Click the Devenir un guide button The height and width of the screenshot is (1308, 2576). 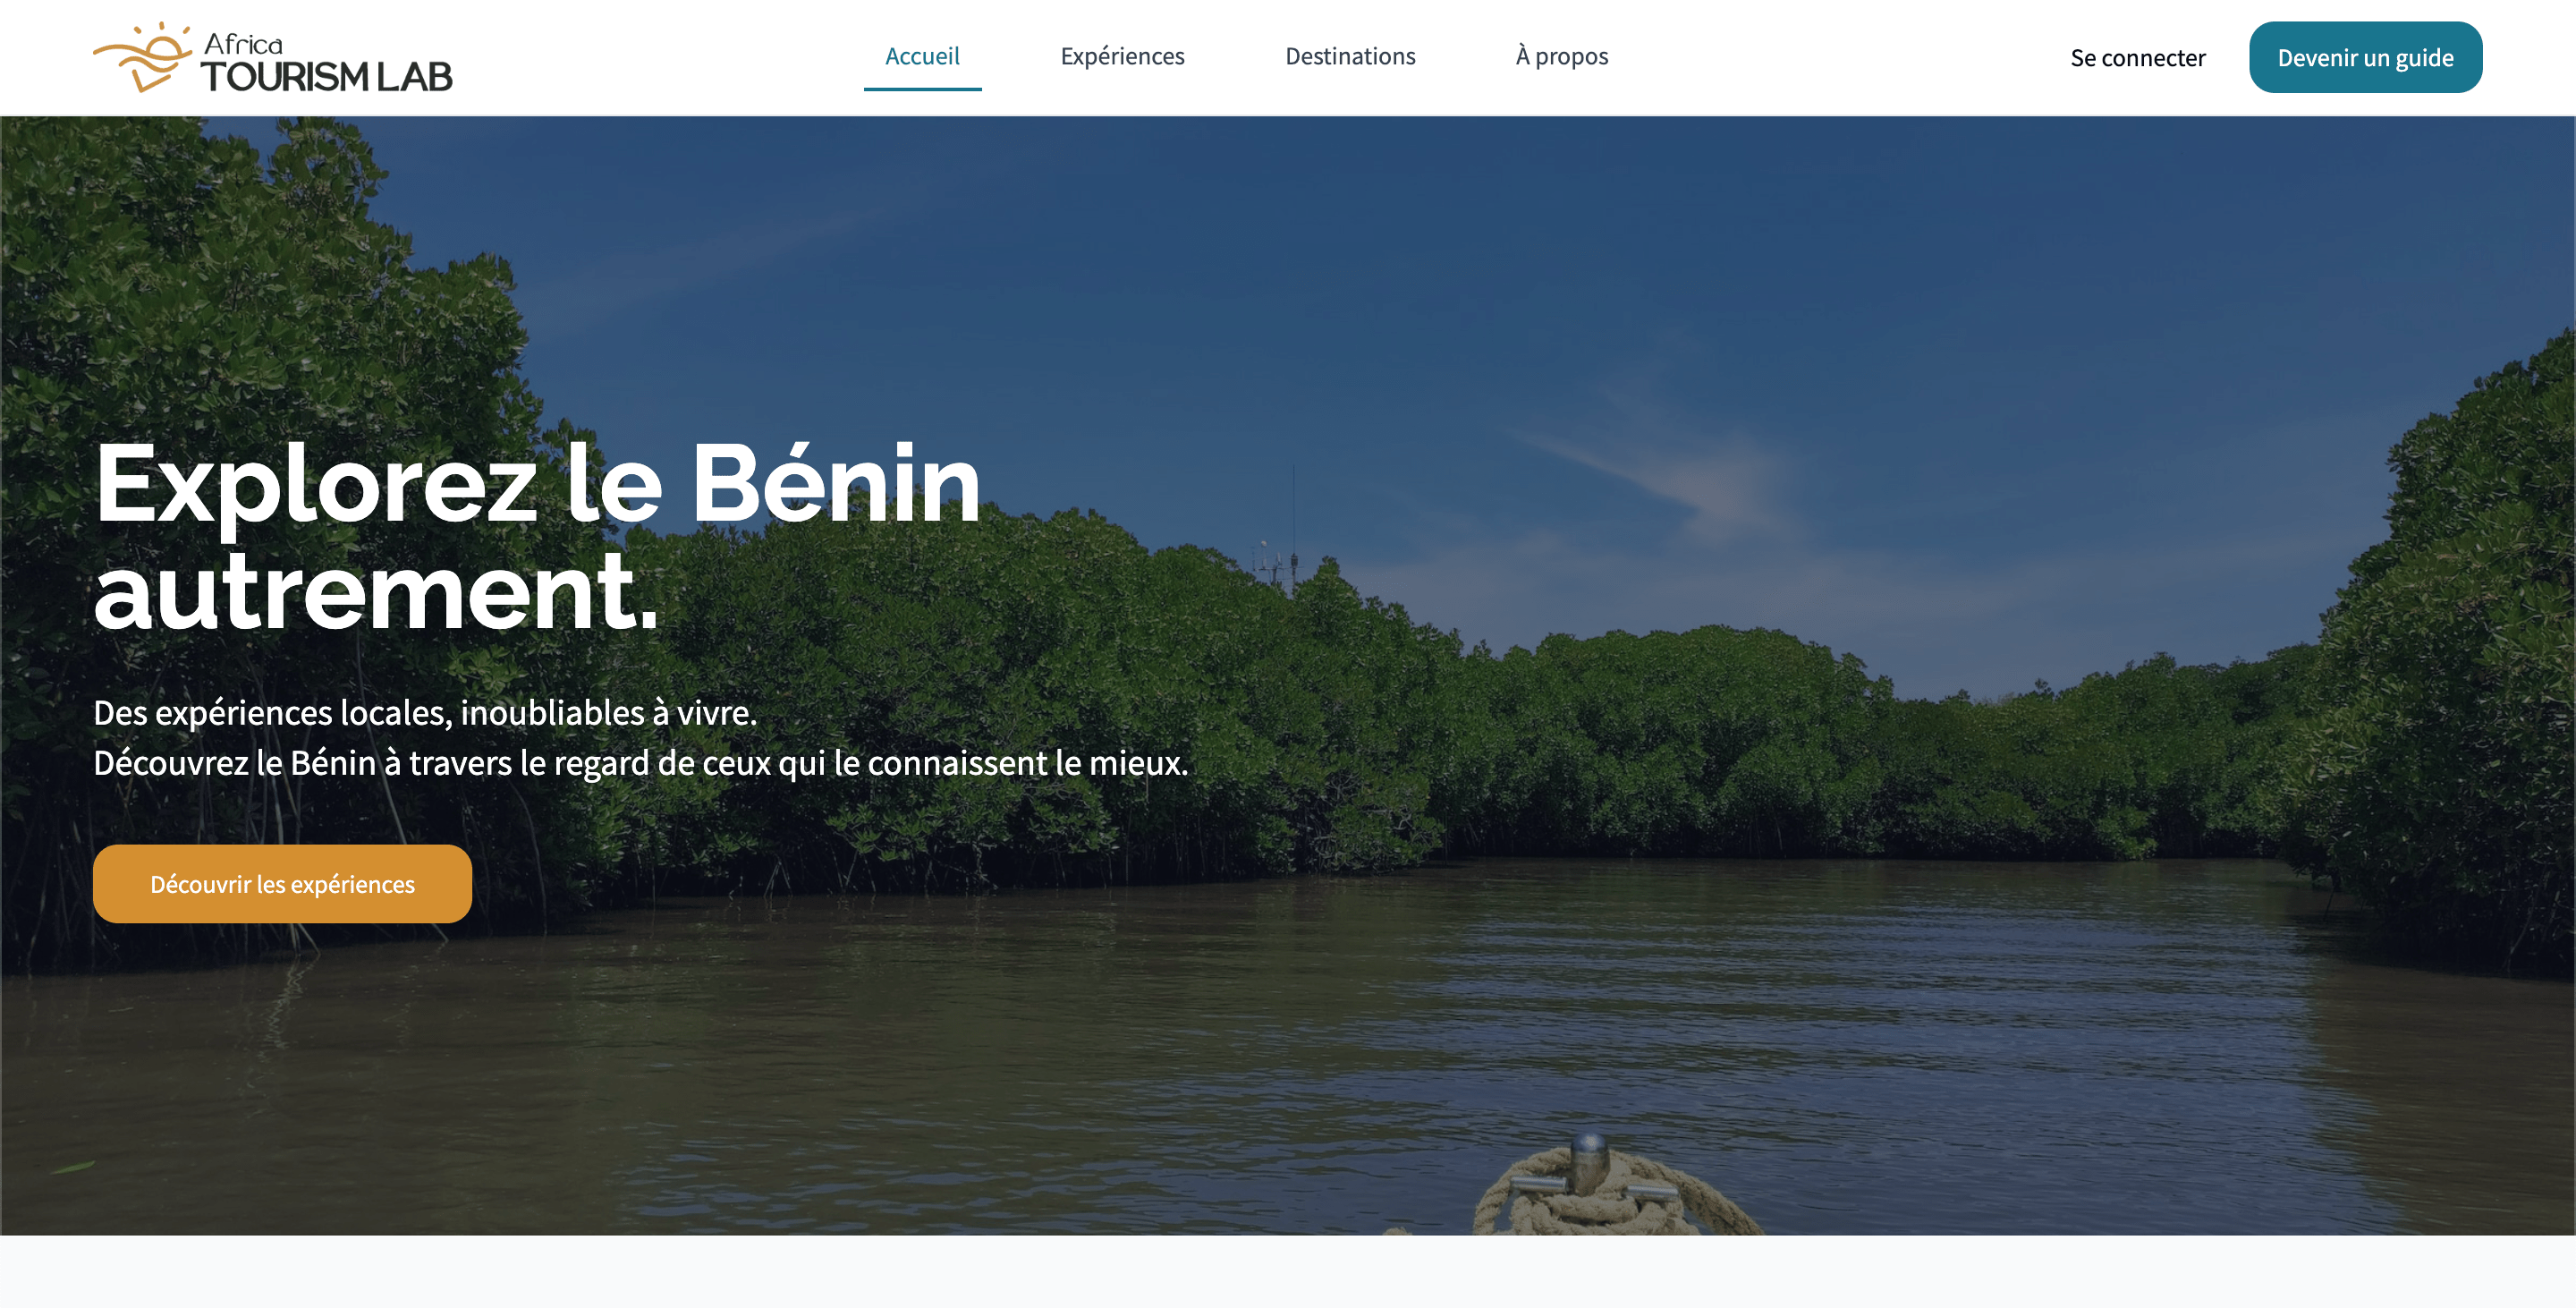point(2365,57)
